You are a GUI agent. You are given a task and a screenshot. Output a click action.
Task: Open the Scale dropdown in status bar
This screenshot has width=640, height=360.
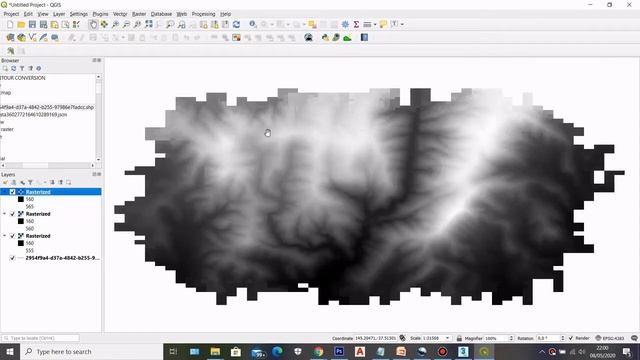tap(447, 338)
